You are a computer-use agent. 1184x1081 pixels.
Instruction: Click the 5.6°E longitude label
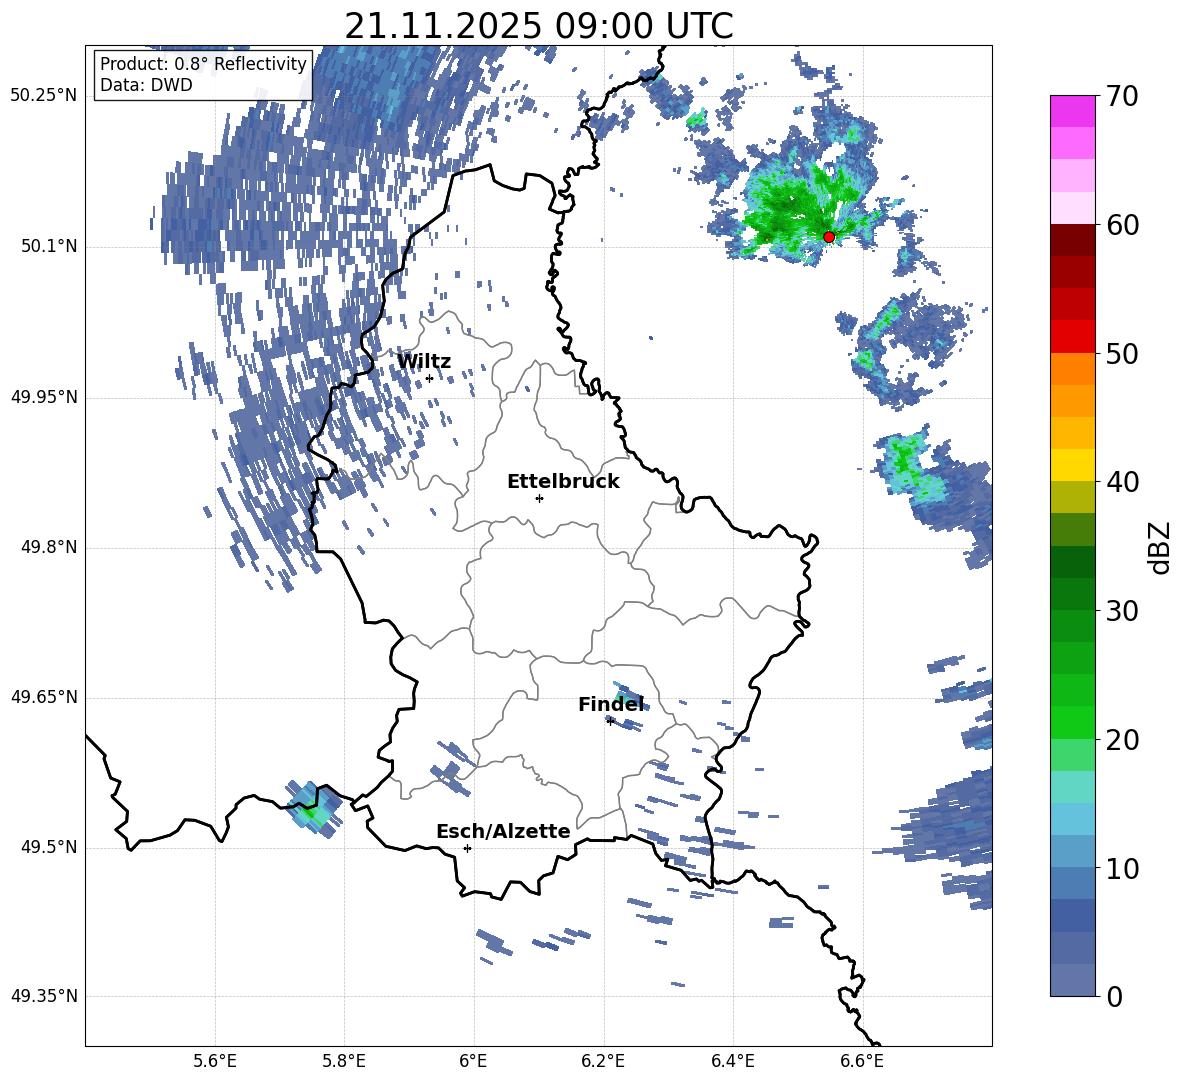tap(215, 1061)
